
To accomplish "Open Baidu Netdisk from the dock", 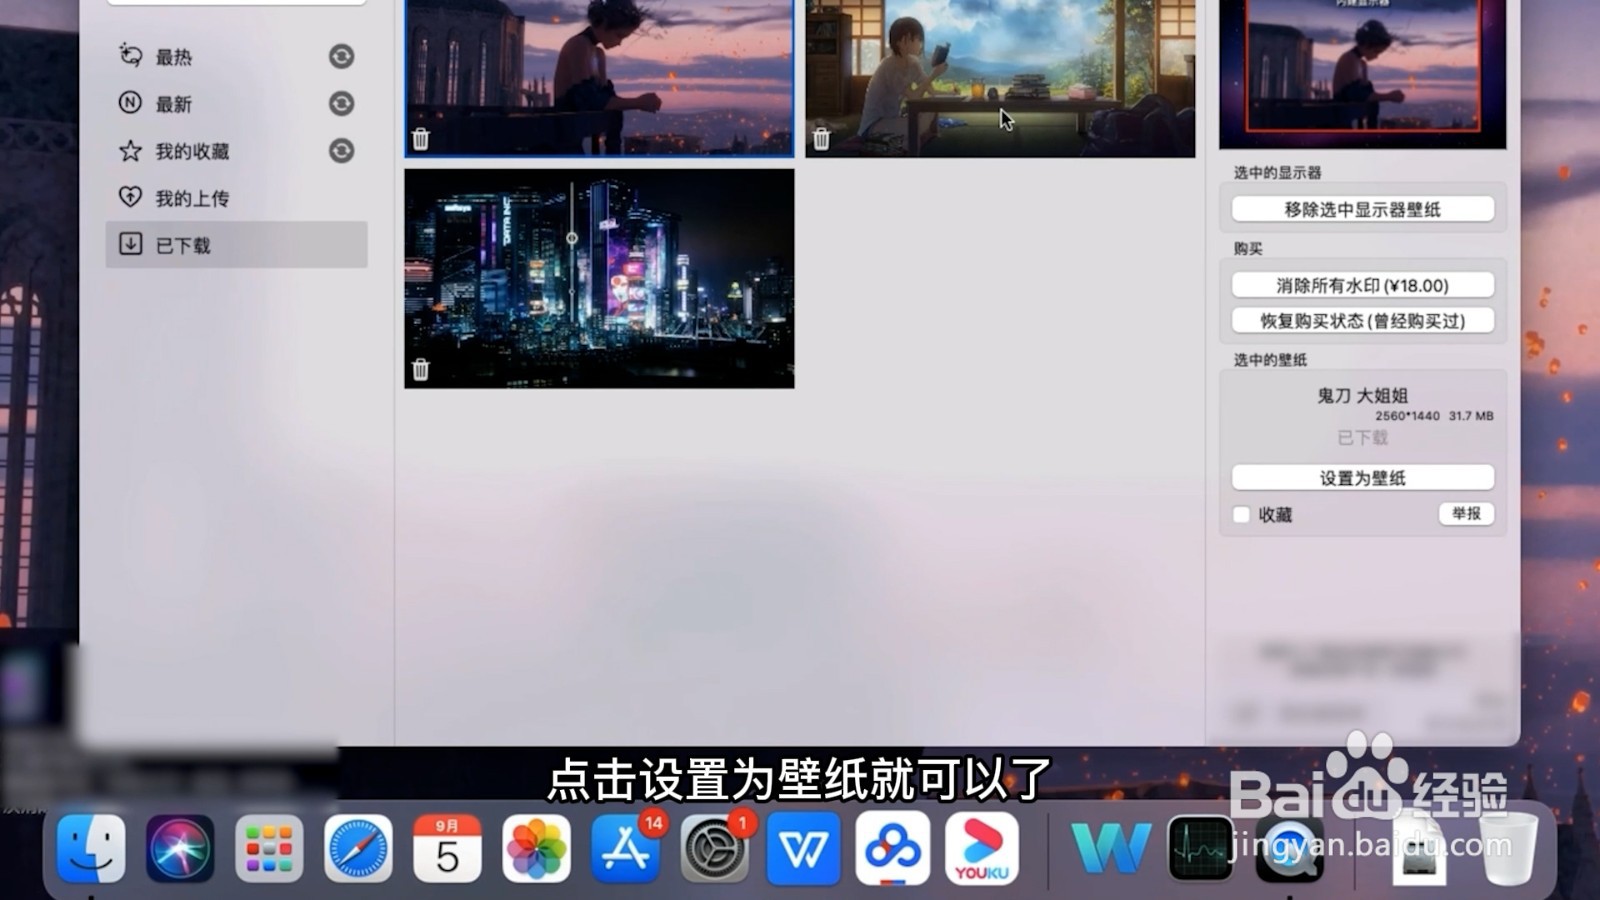I will click(x=892, y=848).
